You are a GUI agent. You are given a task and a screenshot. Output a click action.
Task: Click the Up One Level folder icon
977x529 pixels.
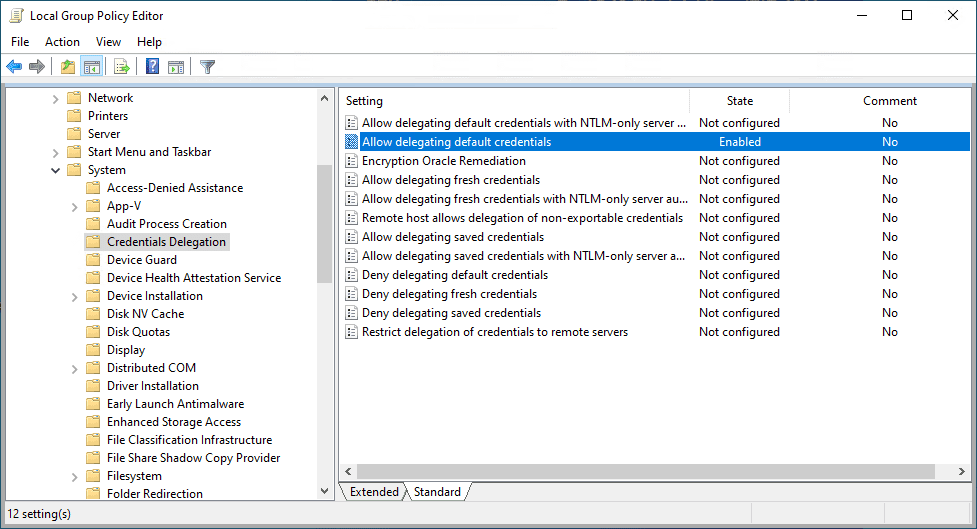pos(67,67)
